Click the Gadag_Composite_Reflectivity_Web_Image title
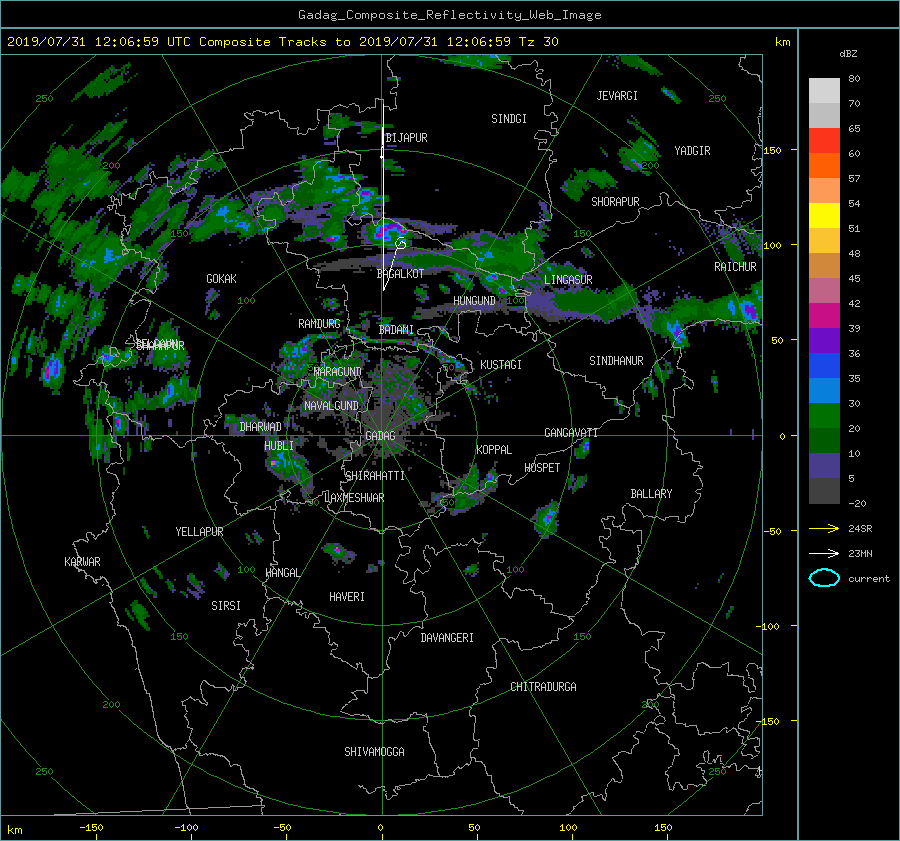Image resolution: width=900 pixels, height=841 pixels. [x=449, y=15]
